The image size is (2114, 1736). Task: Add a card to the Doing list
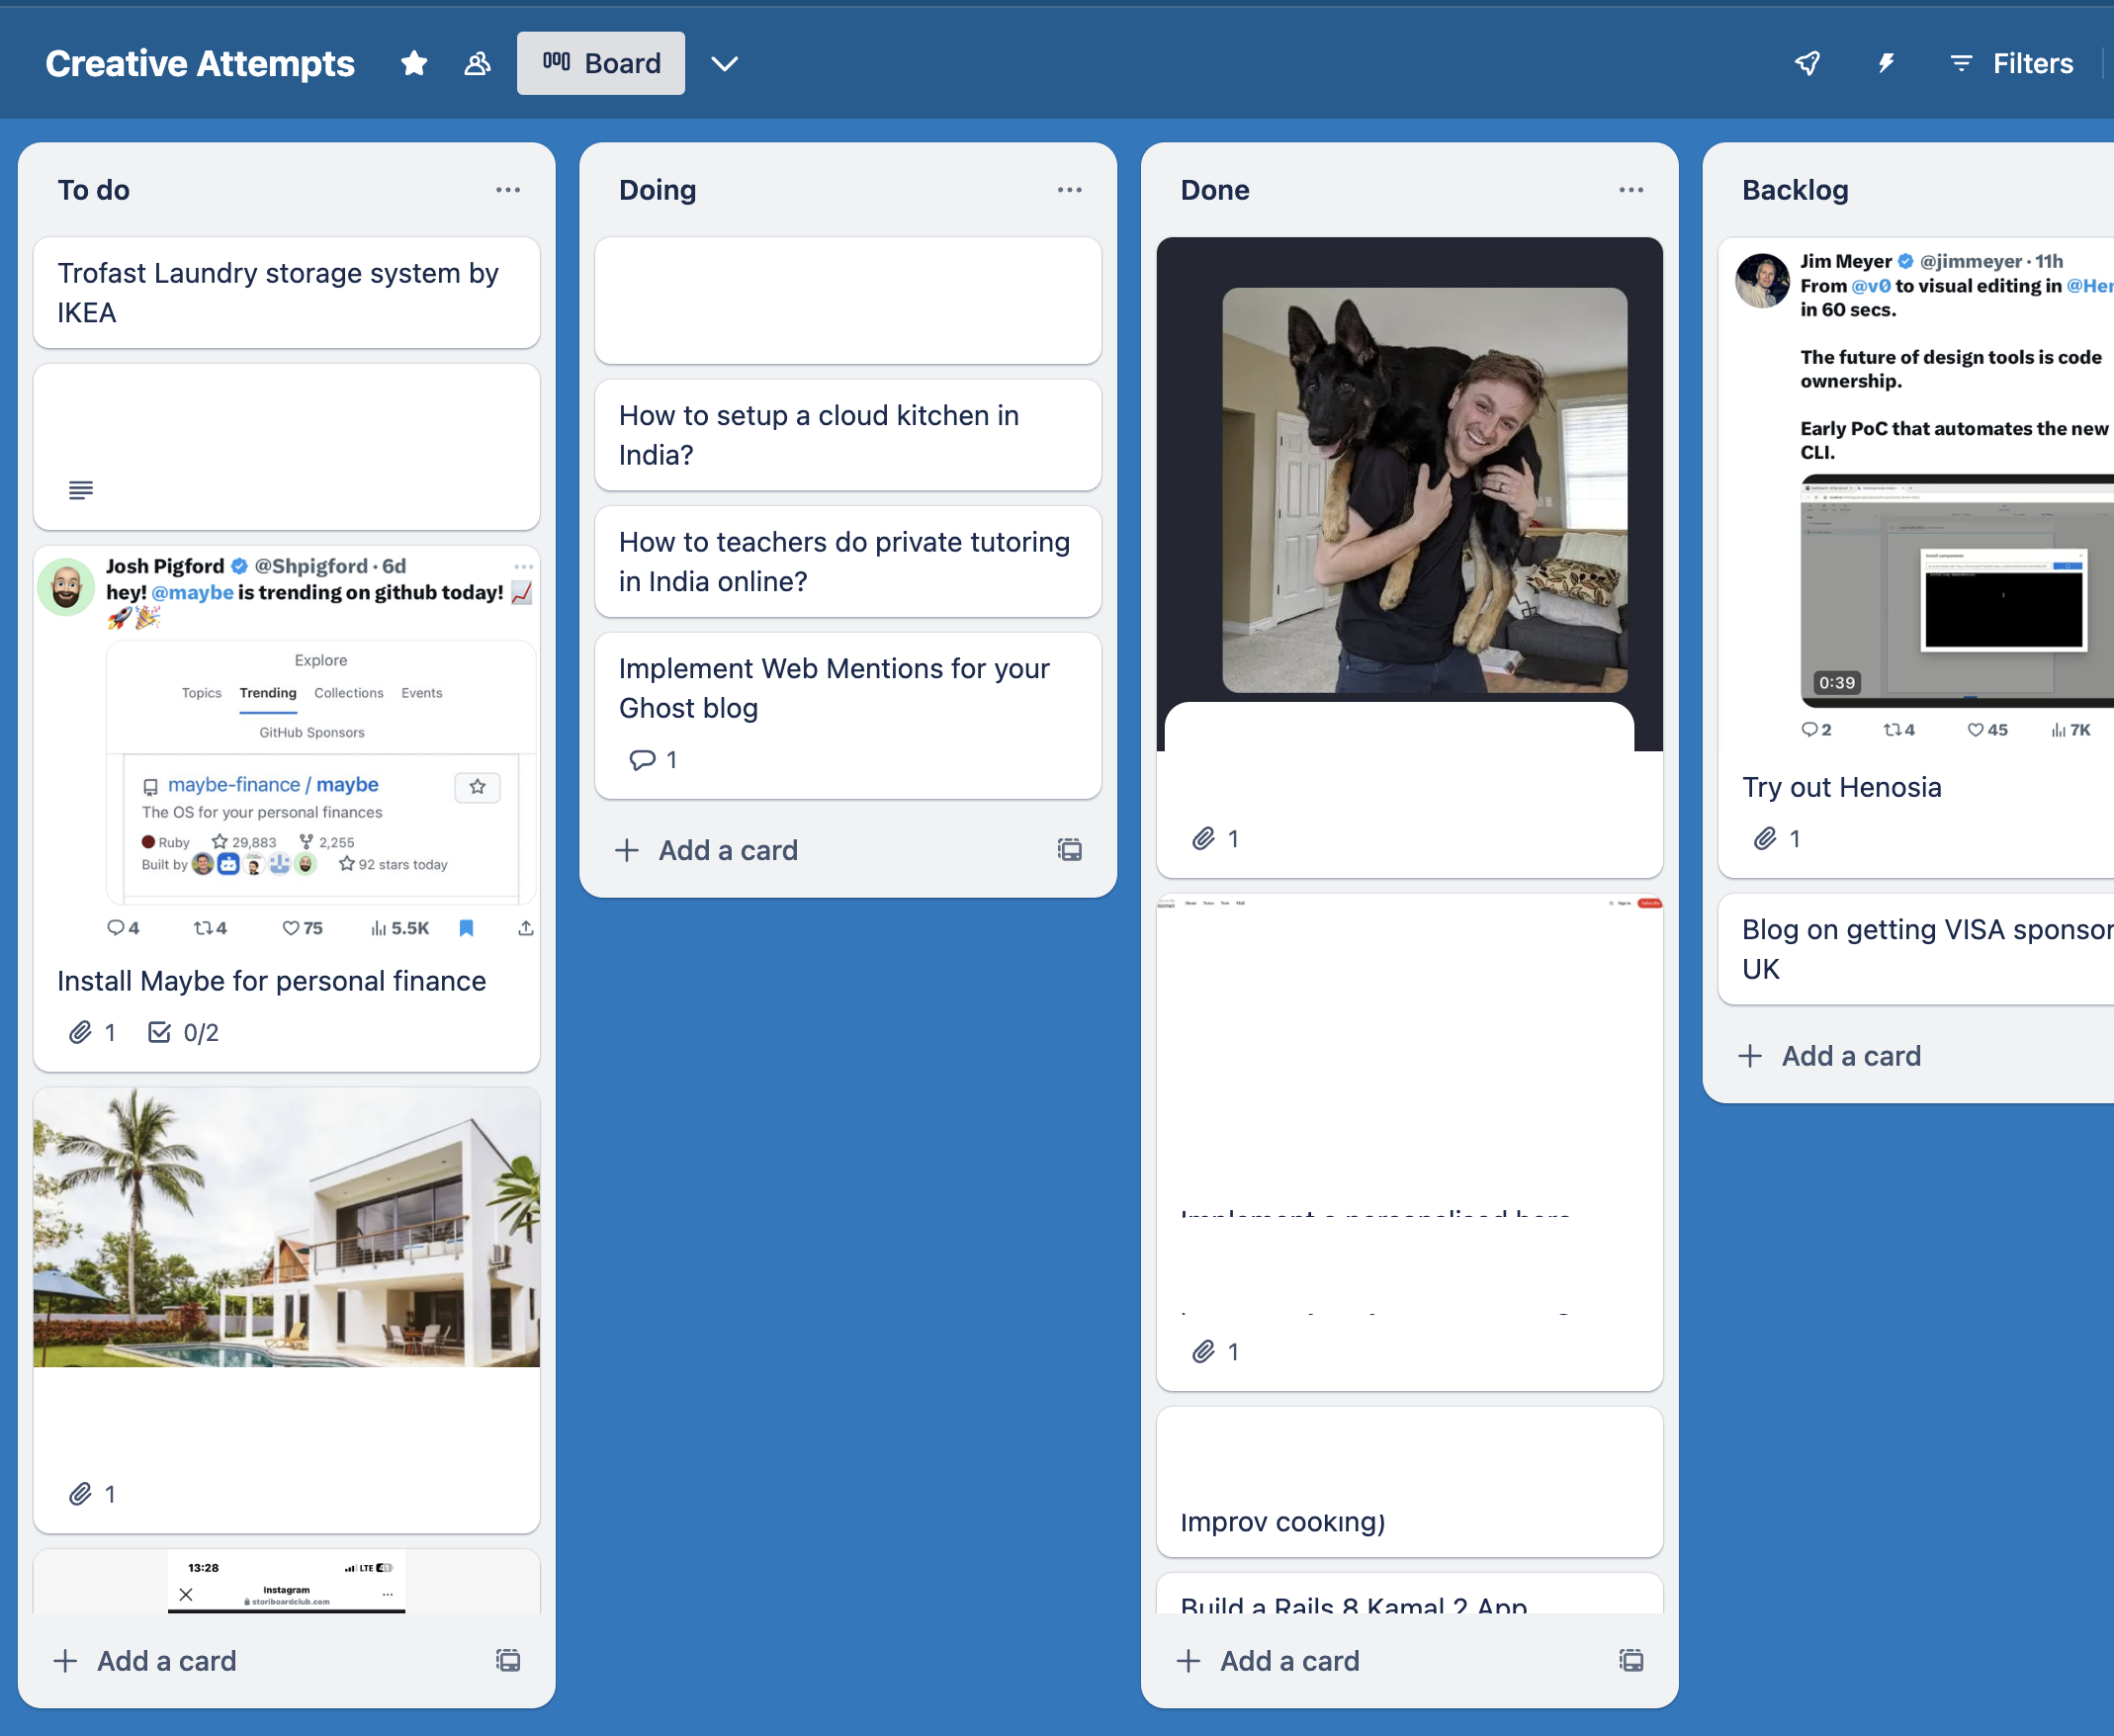[728, 850]
